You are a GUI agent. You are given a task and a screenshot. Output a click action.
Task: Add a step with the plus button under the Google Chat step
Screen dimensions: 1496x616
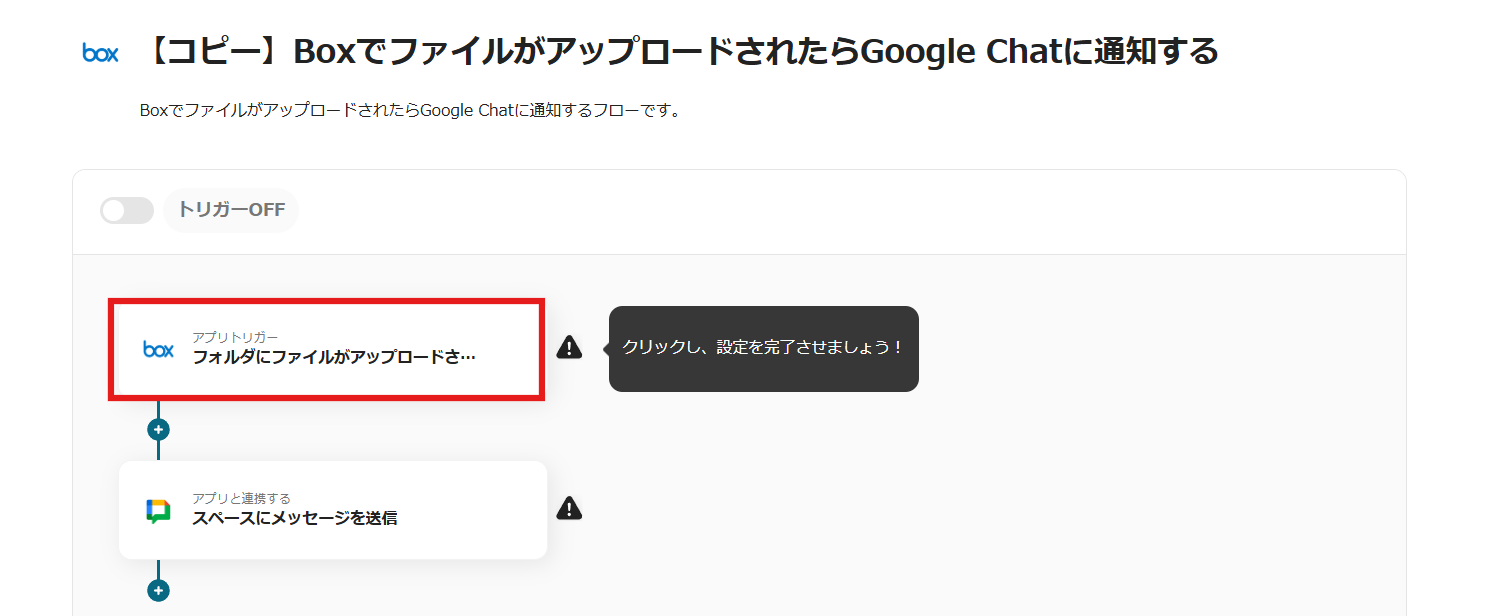[158, 591]
